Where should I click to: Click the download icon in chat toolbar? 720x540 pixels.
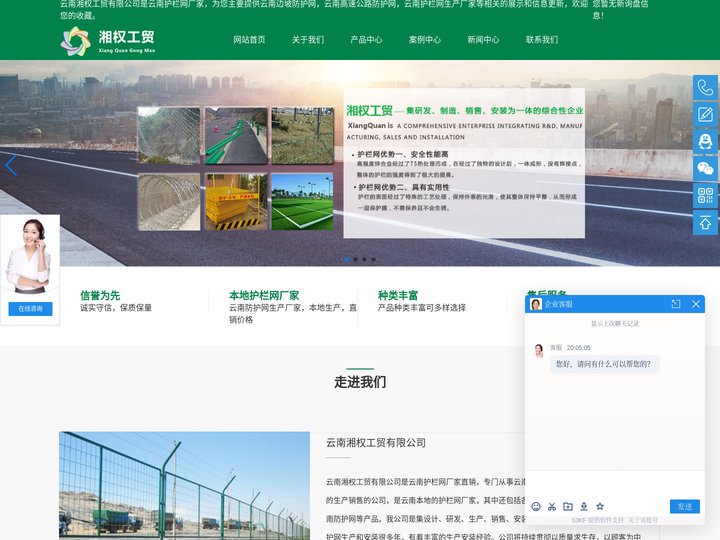click(x=584, y=506)
